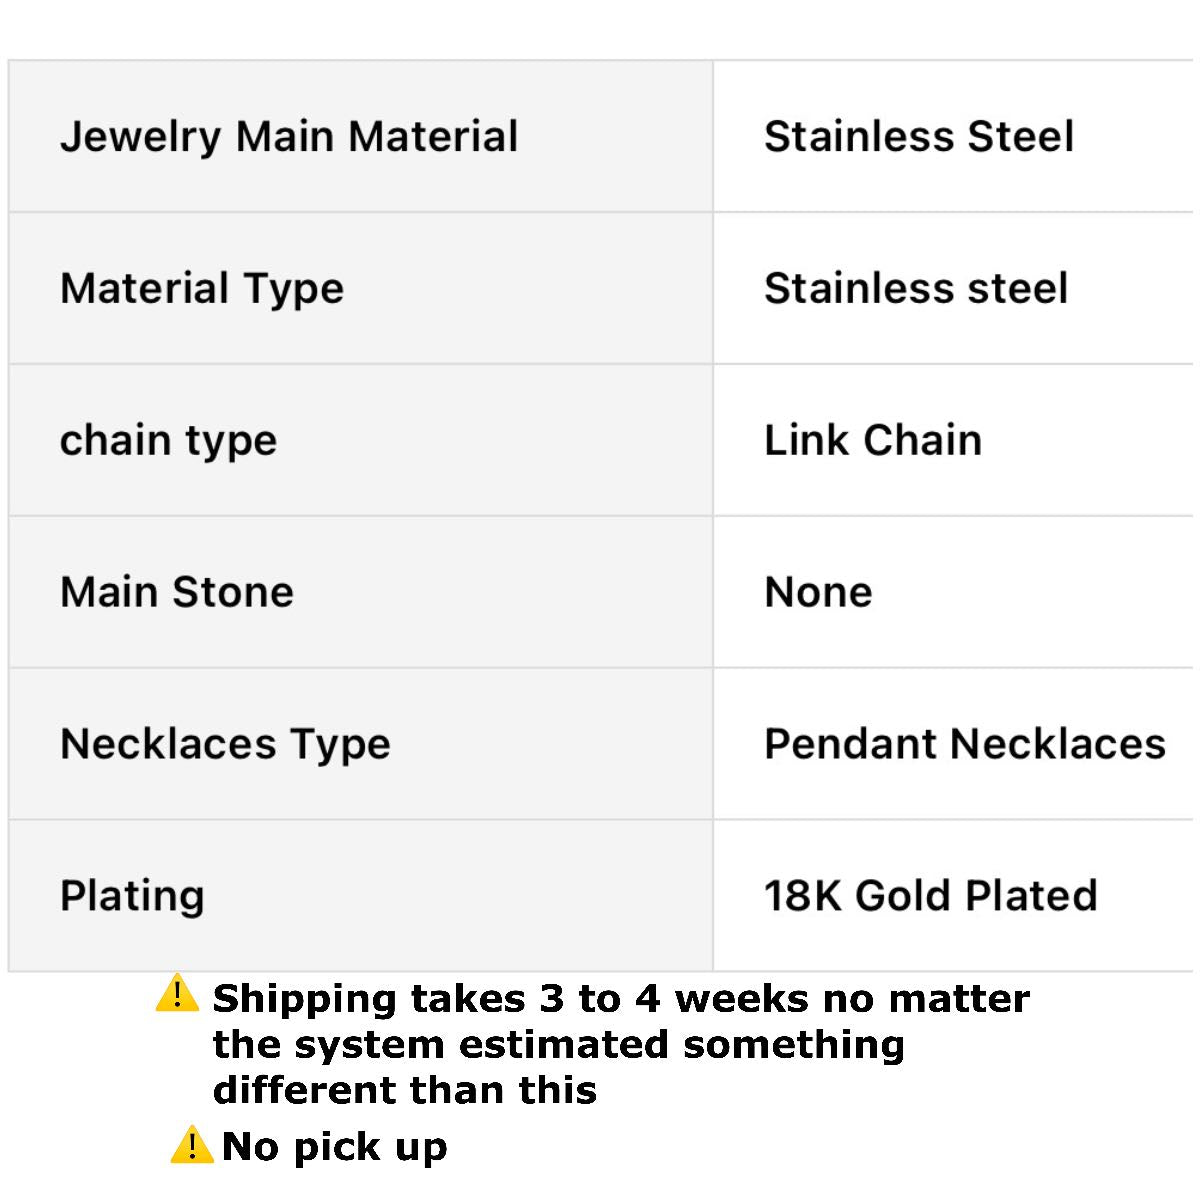The width and height of the screenshot is (1200, 1200).
Task: Click the 'the system estimated something' line
Action: [559, 1044]
